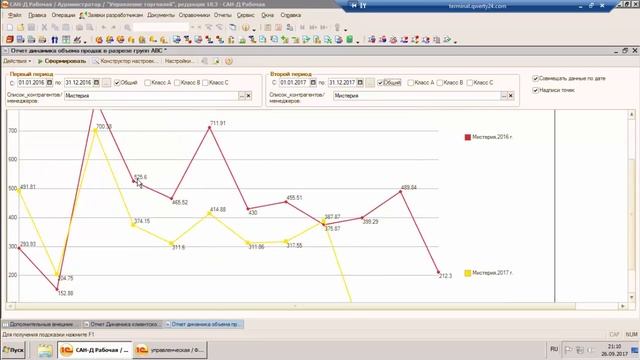640x360 pixels.
Task: Click the round help icon in report toolbar
Action: pyautogui.click(x=229, y=61)
